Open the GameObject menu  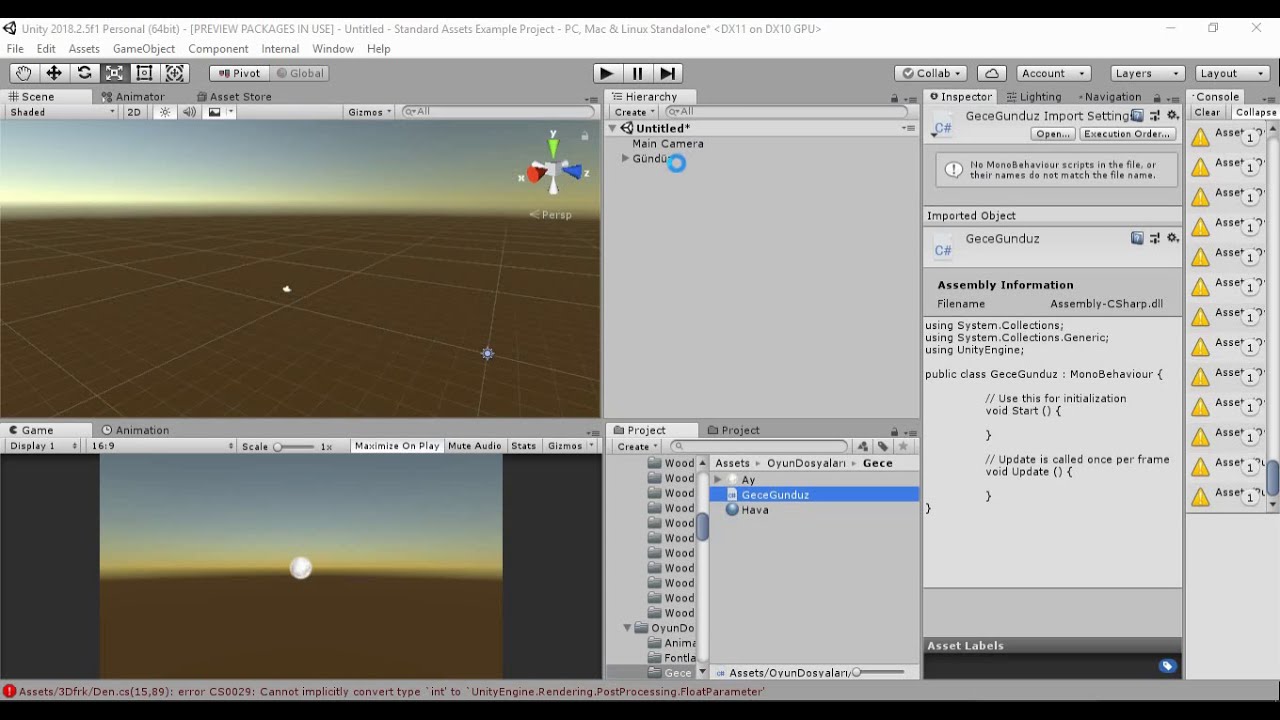144,48
